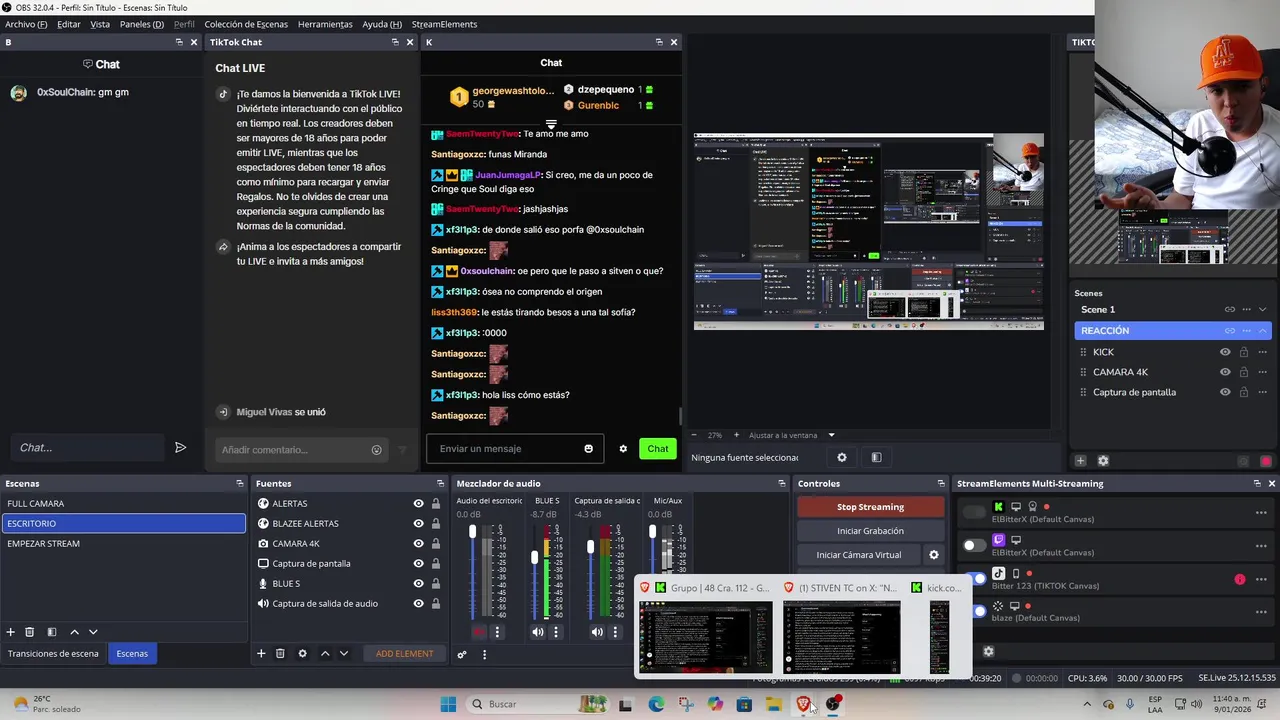1280x720 pixels.
Task: Open the Audio del escritorio three-dot menu
Action: 497,632
